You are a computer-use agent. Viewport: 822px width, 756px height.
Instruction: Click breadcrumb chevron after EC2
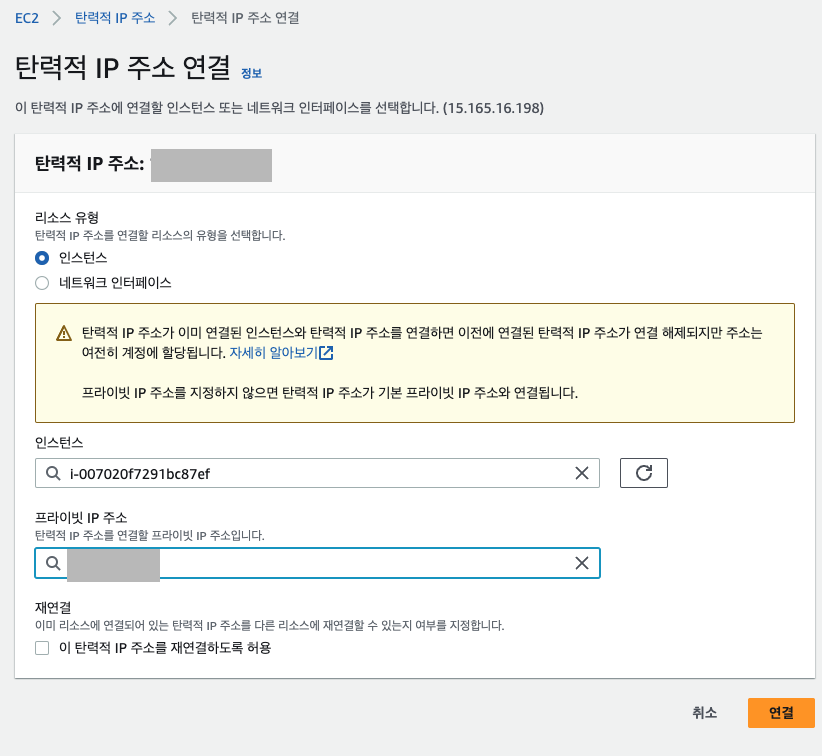click(57, 18)
